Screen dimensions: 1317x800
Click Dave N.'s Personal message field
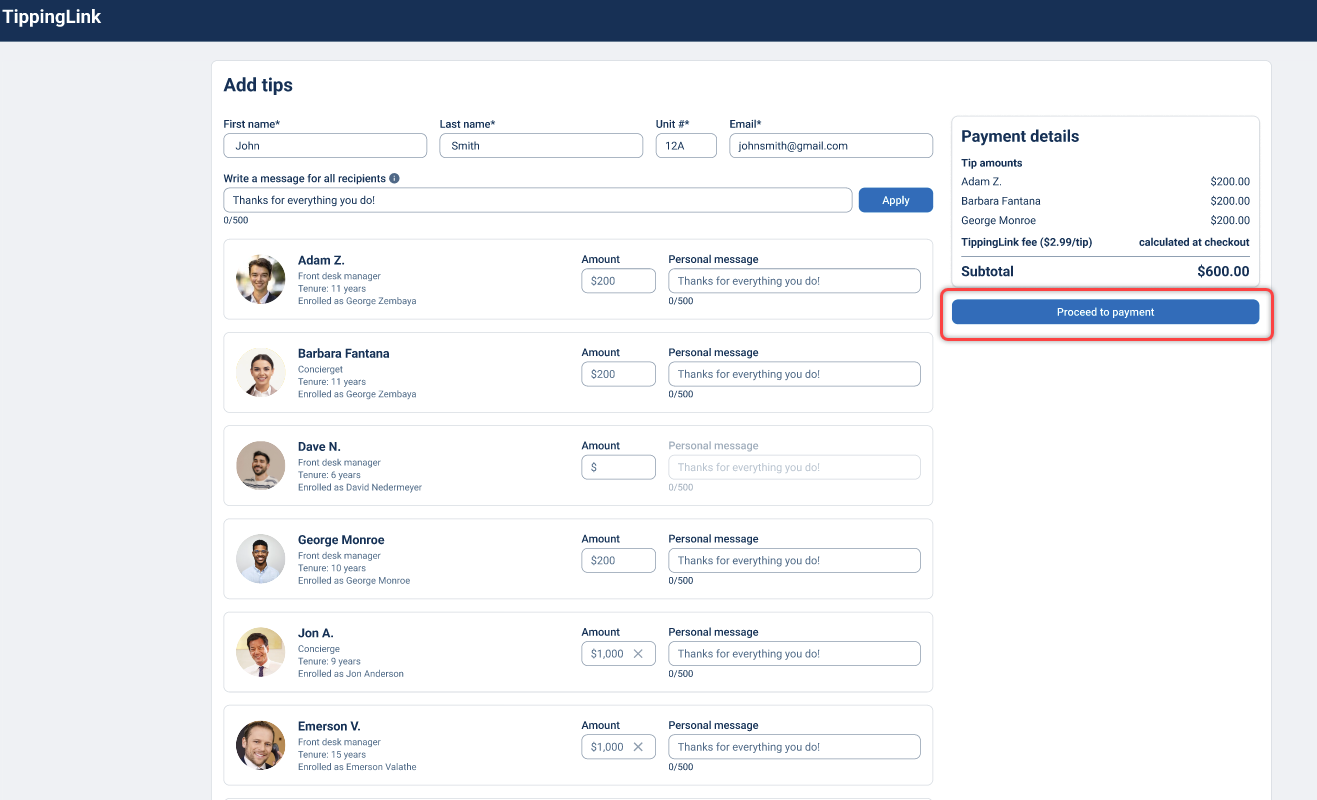pos(794,467)
